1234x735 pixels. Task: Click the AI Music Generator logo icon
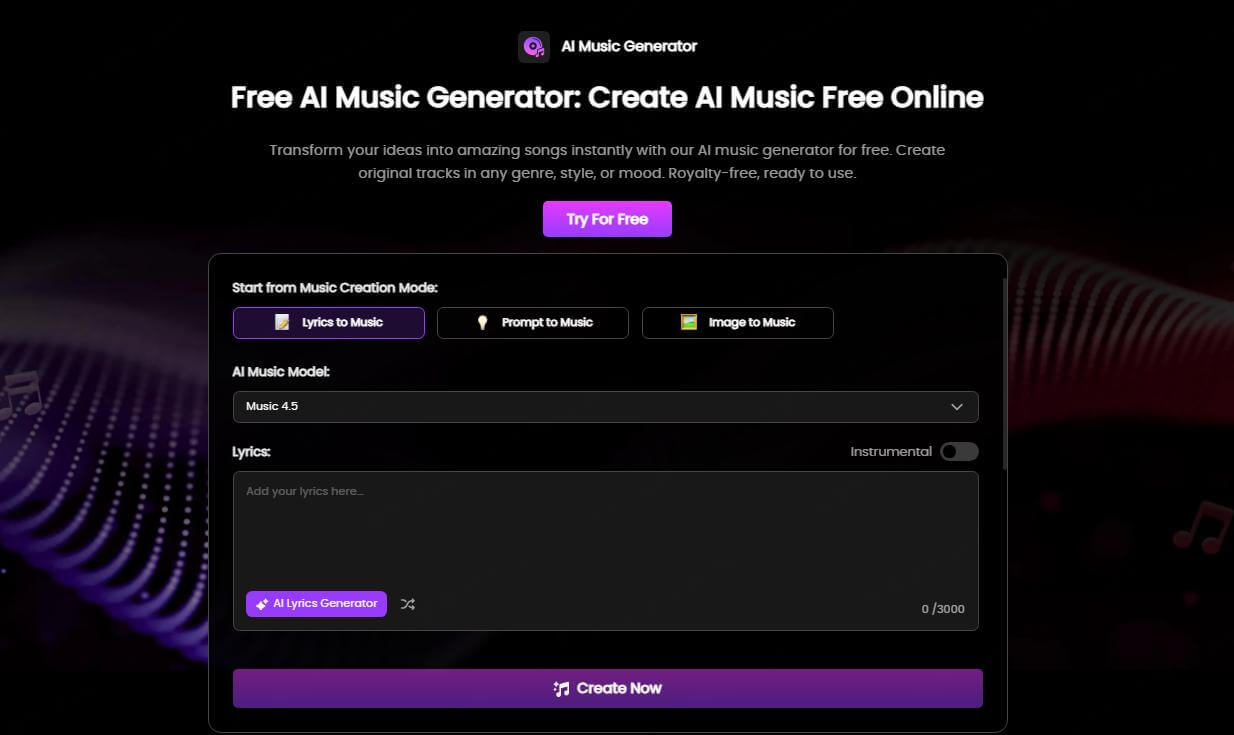pos(533,46)
